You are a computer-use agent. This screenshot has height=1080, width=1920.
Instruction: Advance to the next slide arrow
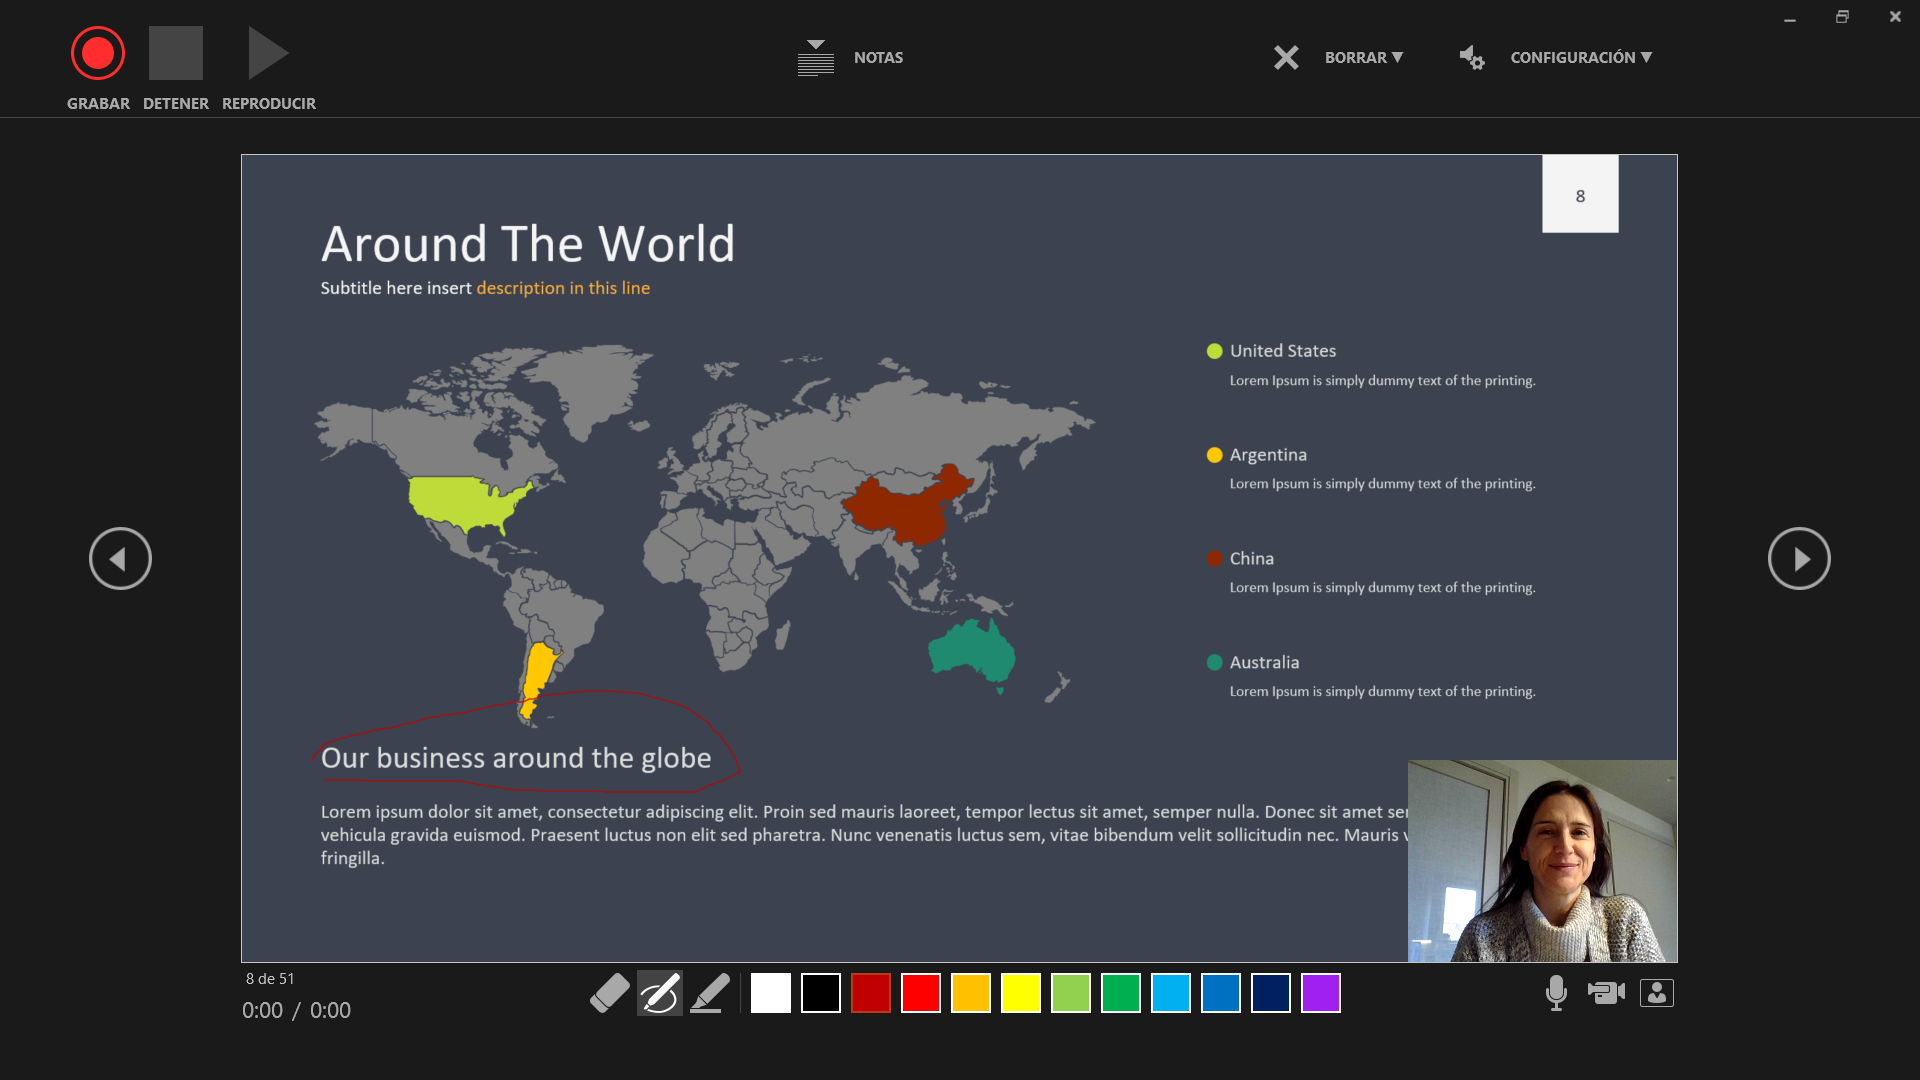click(1799, 559)
